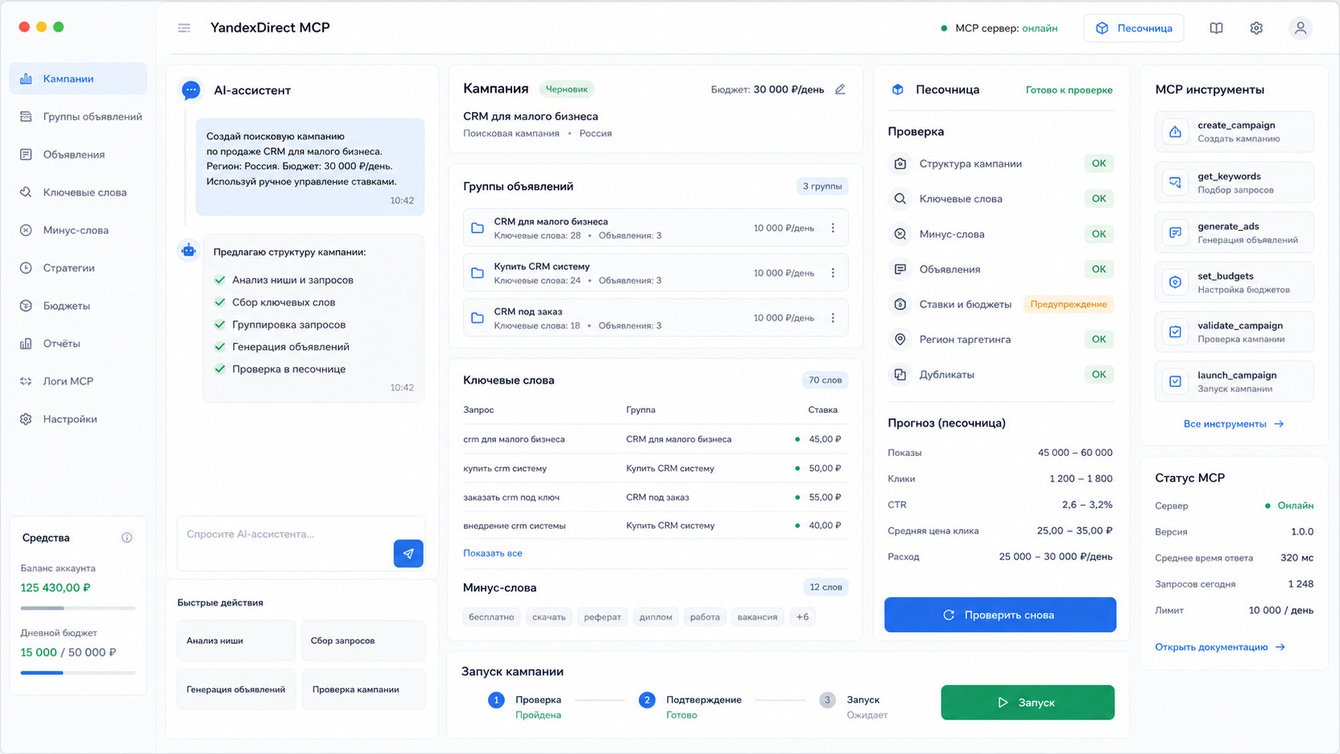The height and width of the screenshot is (754, 1340).
Task: Click the Дневной бюджет progress bar
Action: [78, 673]
